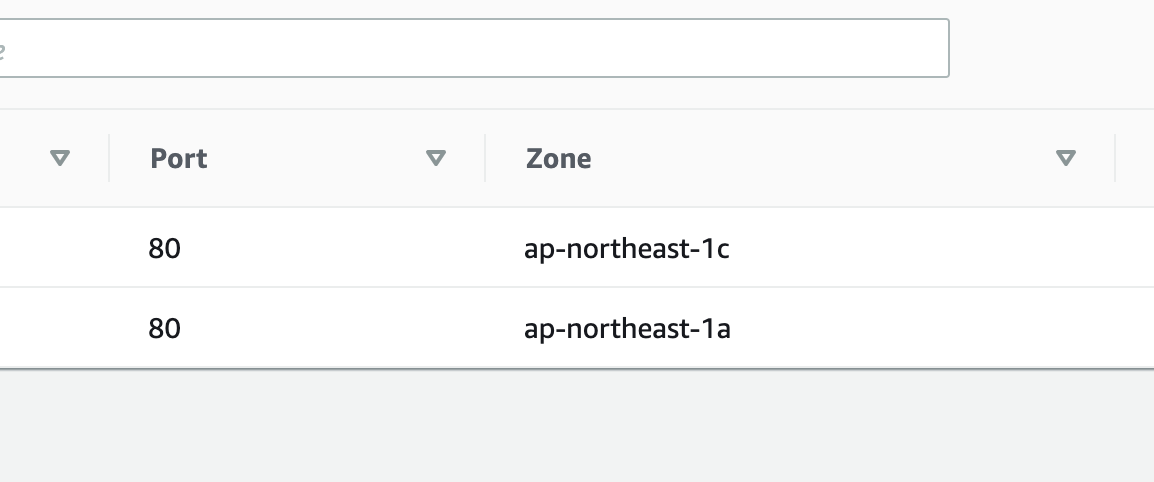Click the gray area below the table
The height and width of the screenshot is (482, 1154).
pyautogui.click(x=577, y=425)
